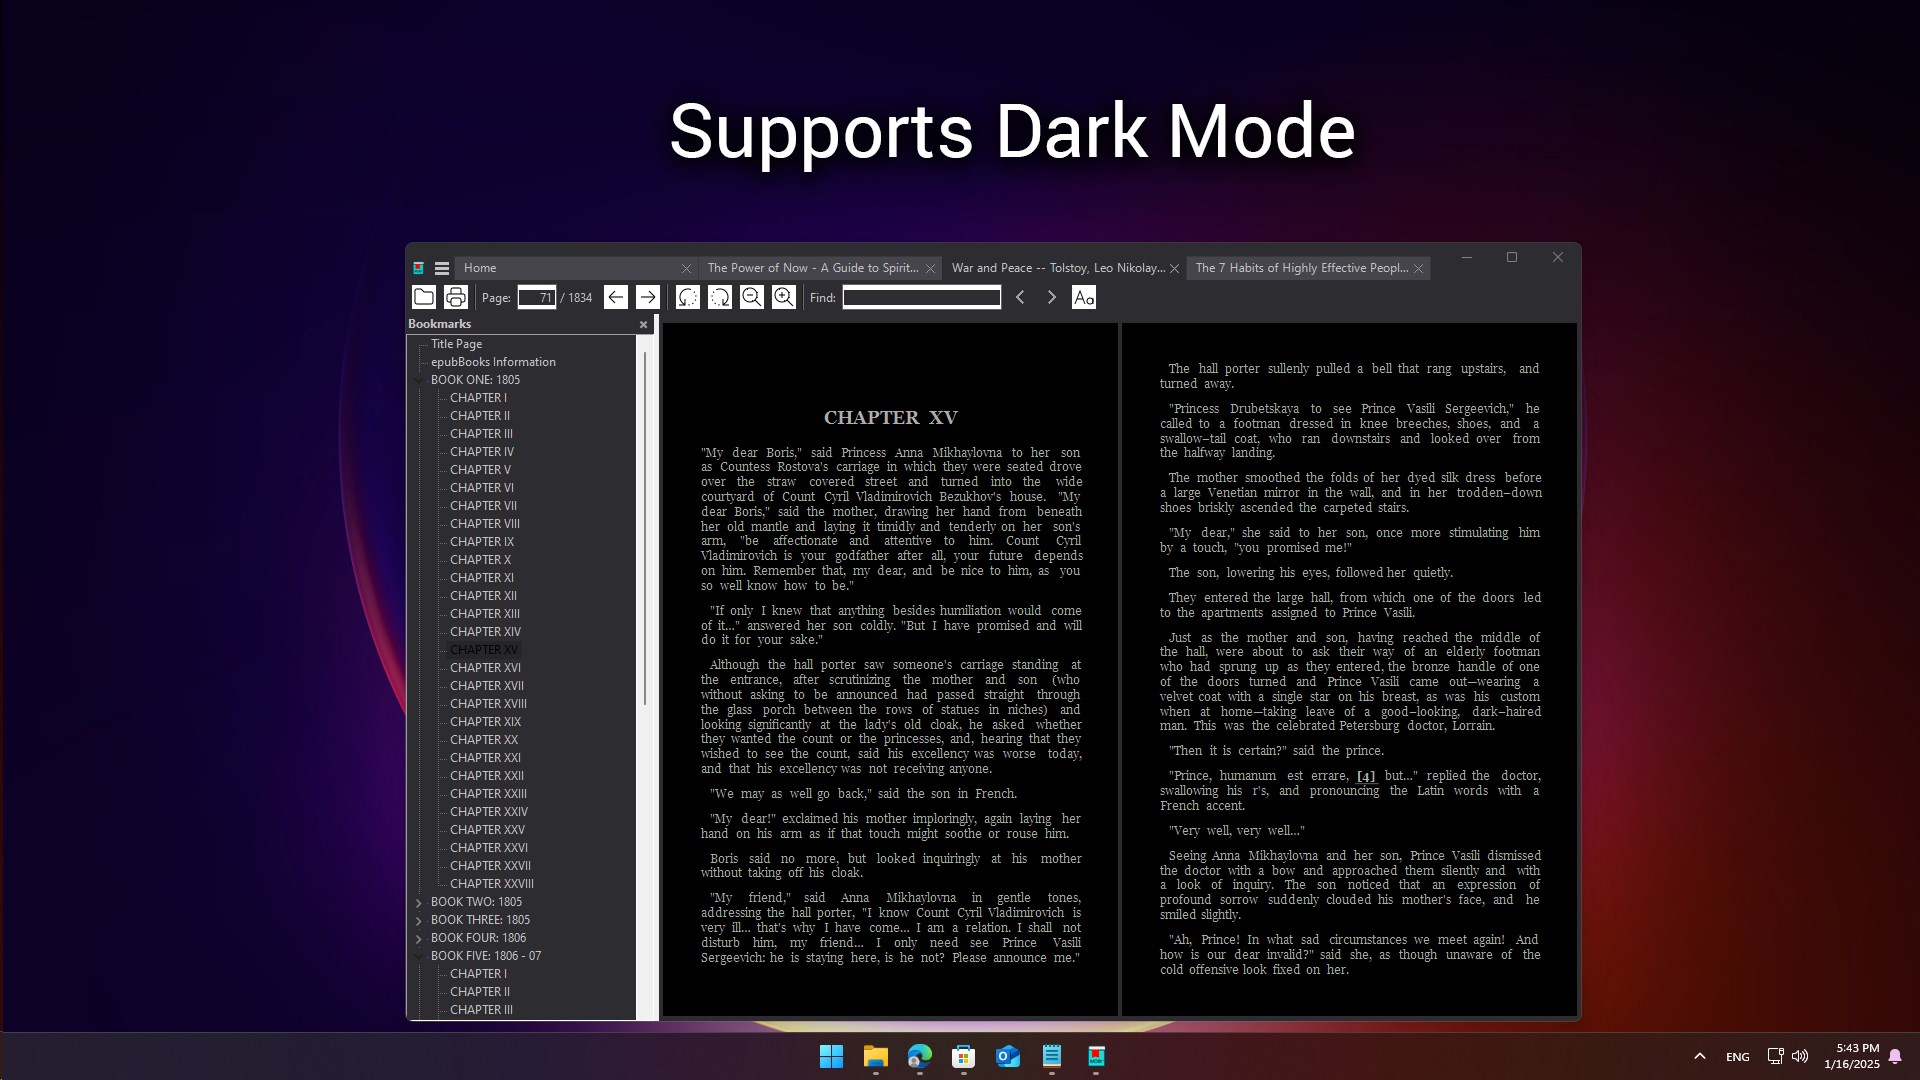Rotate the page counterclockwise
The width and height of the screenshot is (1920, 1080).
[x=687, y=297]
